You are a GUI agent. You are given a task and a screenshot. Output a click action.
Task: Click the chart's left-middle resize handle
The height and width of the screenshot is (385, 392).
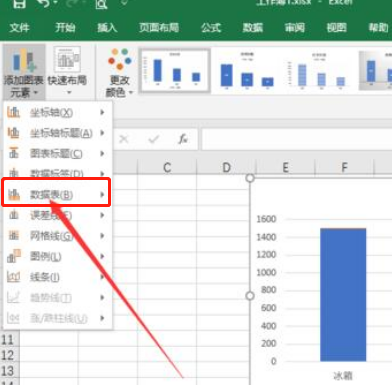[x=250, y=296]
